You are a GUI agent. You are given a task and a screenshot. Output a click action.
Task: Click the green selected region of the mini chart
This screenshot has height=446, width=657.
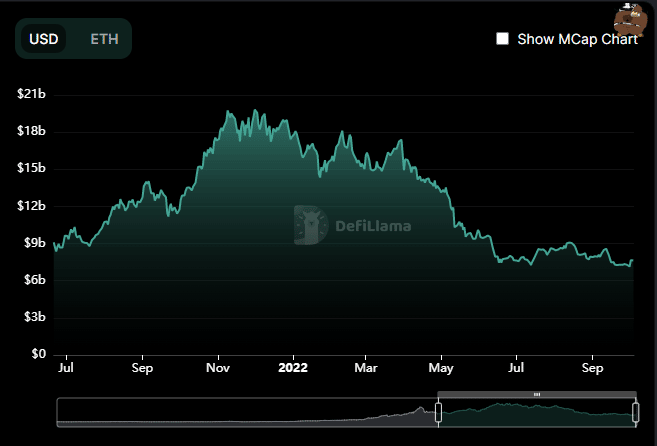(x=536, y=413)
